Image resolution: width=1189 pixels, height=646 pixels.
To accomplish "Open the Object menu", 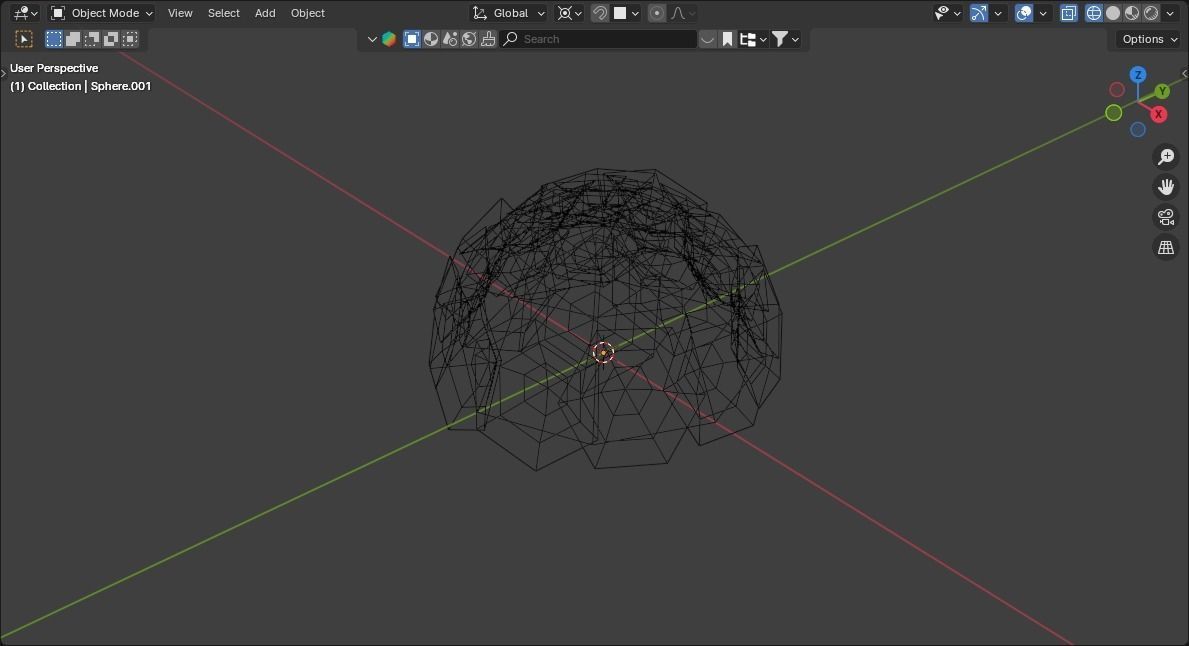I will (307, 13).
